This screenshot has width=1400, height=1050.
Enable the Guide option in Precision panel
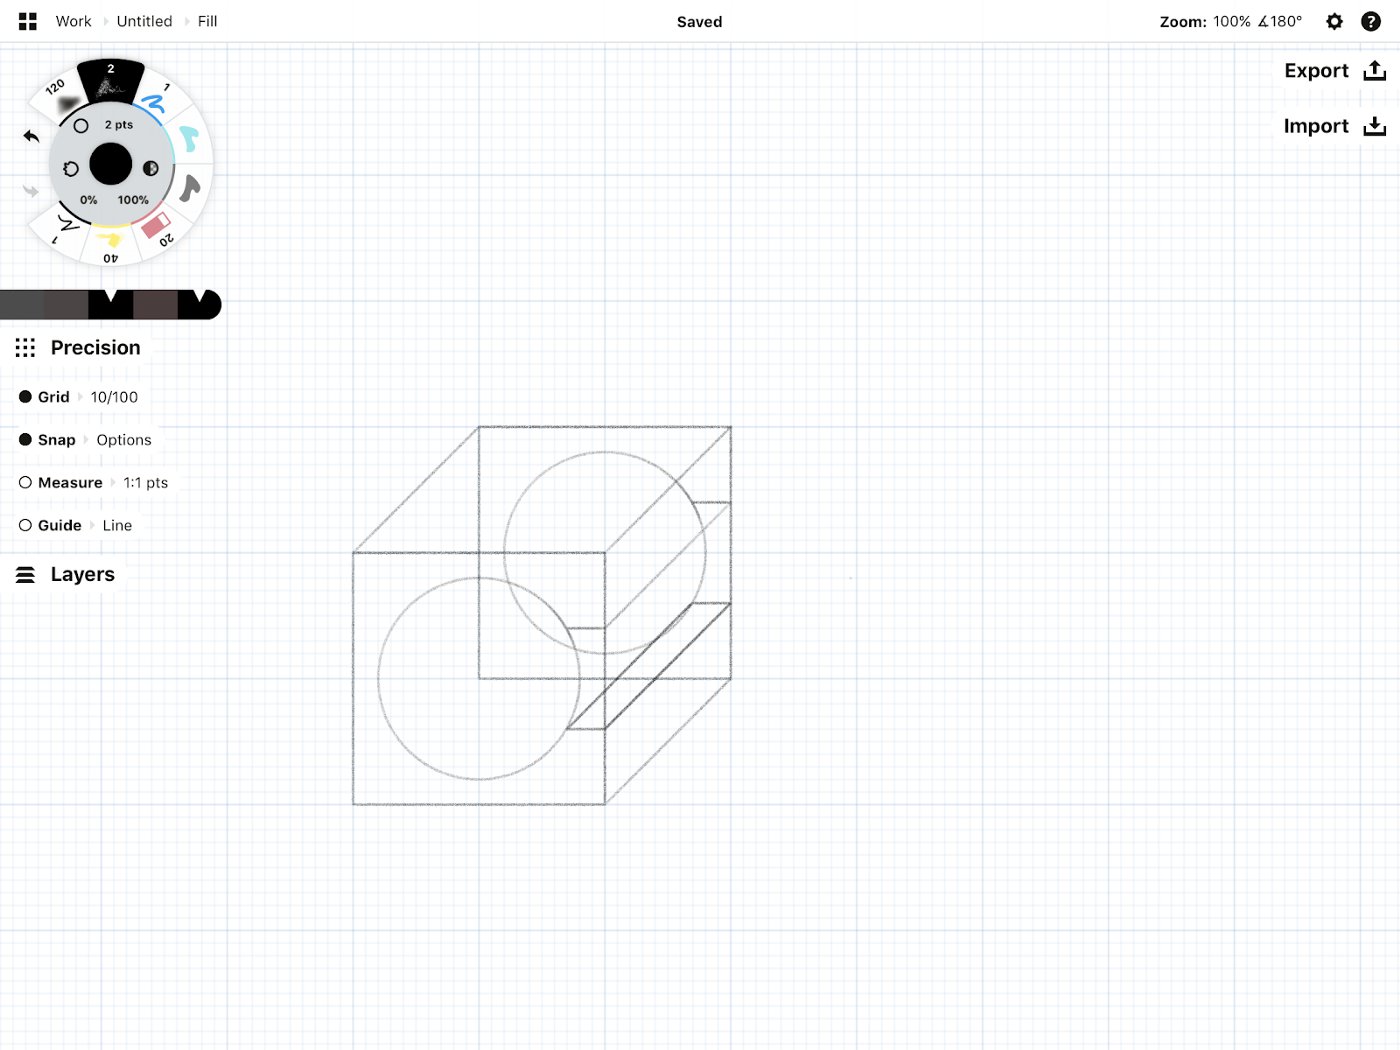coord(24,525)
